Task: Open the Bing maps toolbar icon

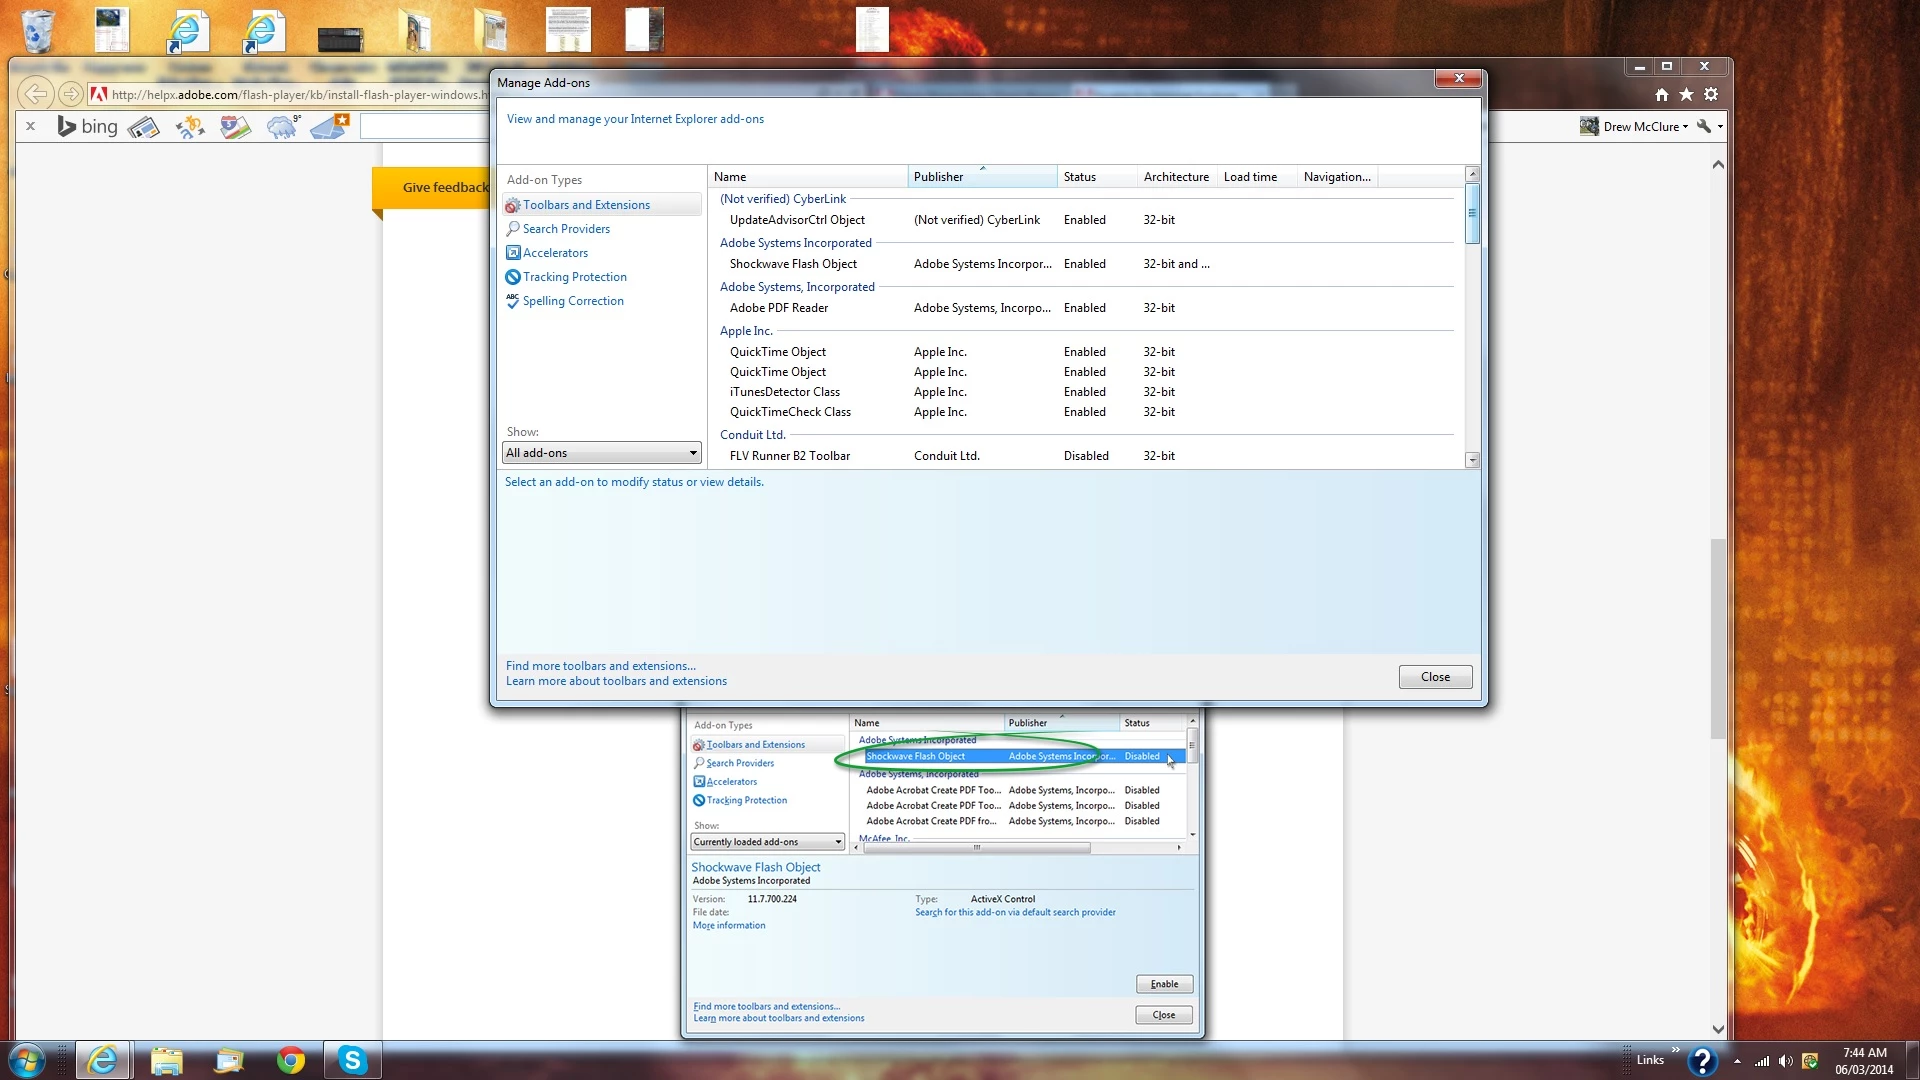Action: [x=235, y=127]
